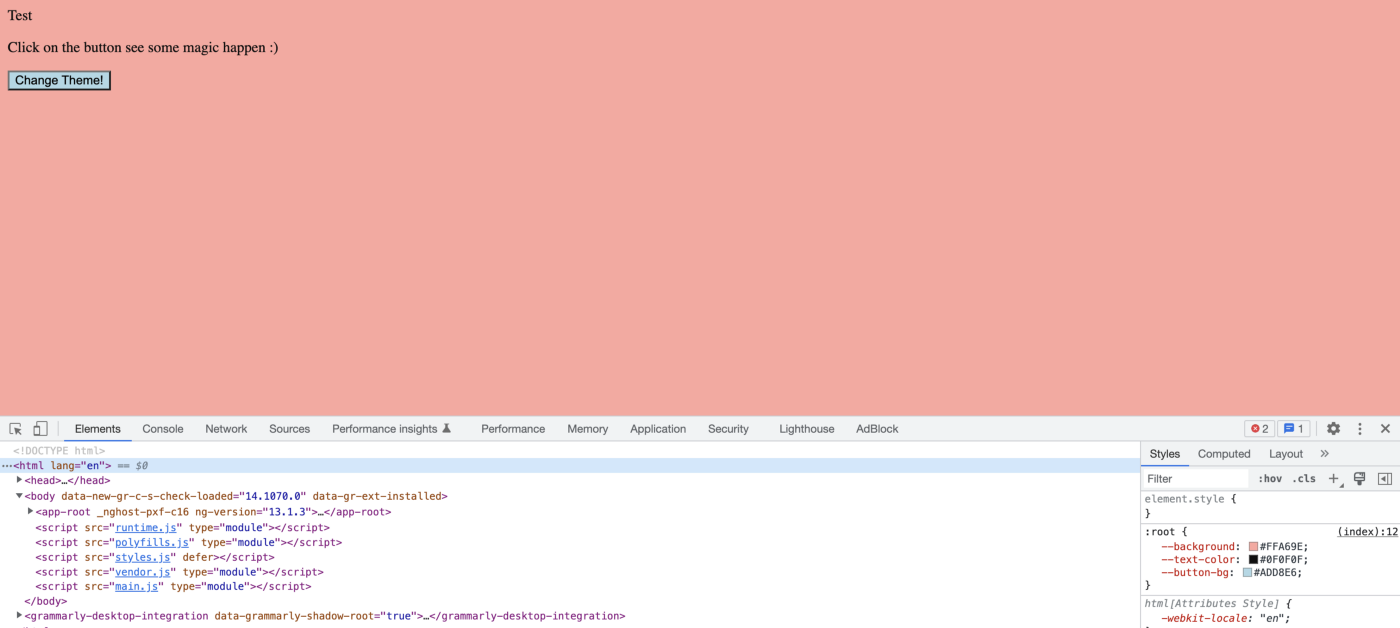Open the vendor.js script link
This screenshot has width=1400, height=628.
143,572
